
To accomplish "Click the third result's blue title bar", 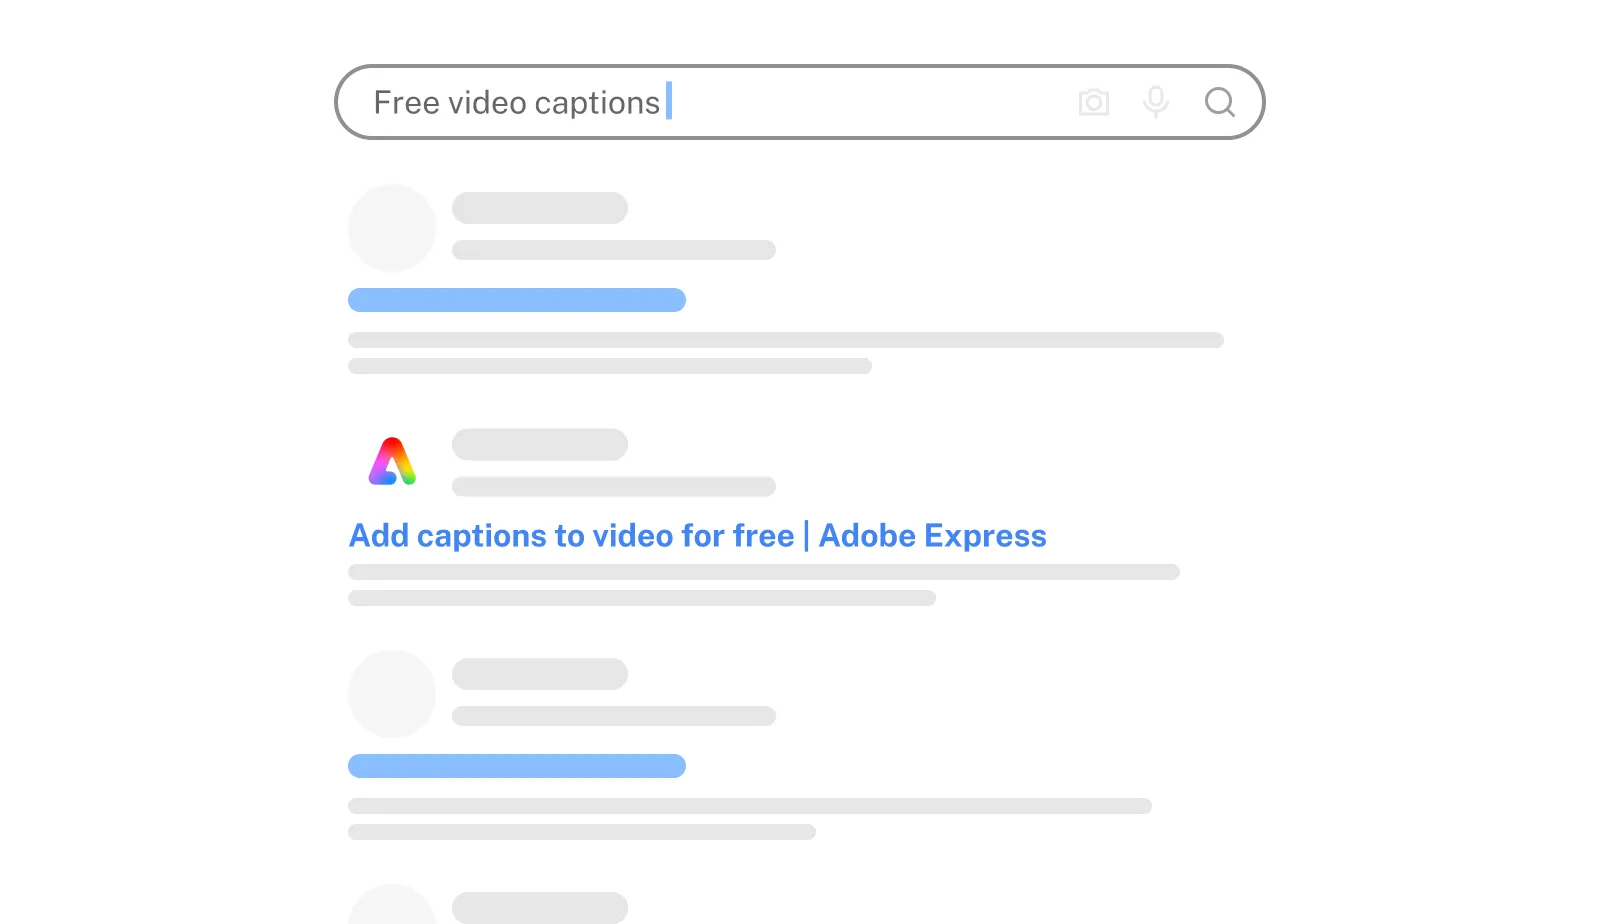I will pyautogui.click(x=516, y=766).
